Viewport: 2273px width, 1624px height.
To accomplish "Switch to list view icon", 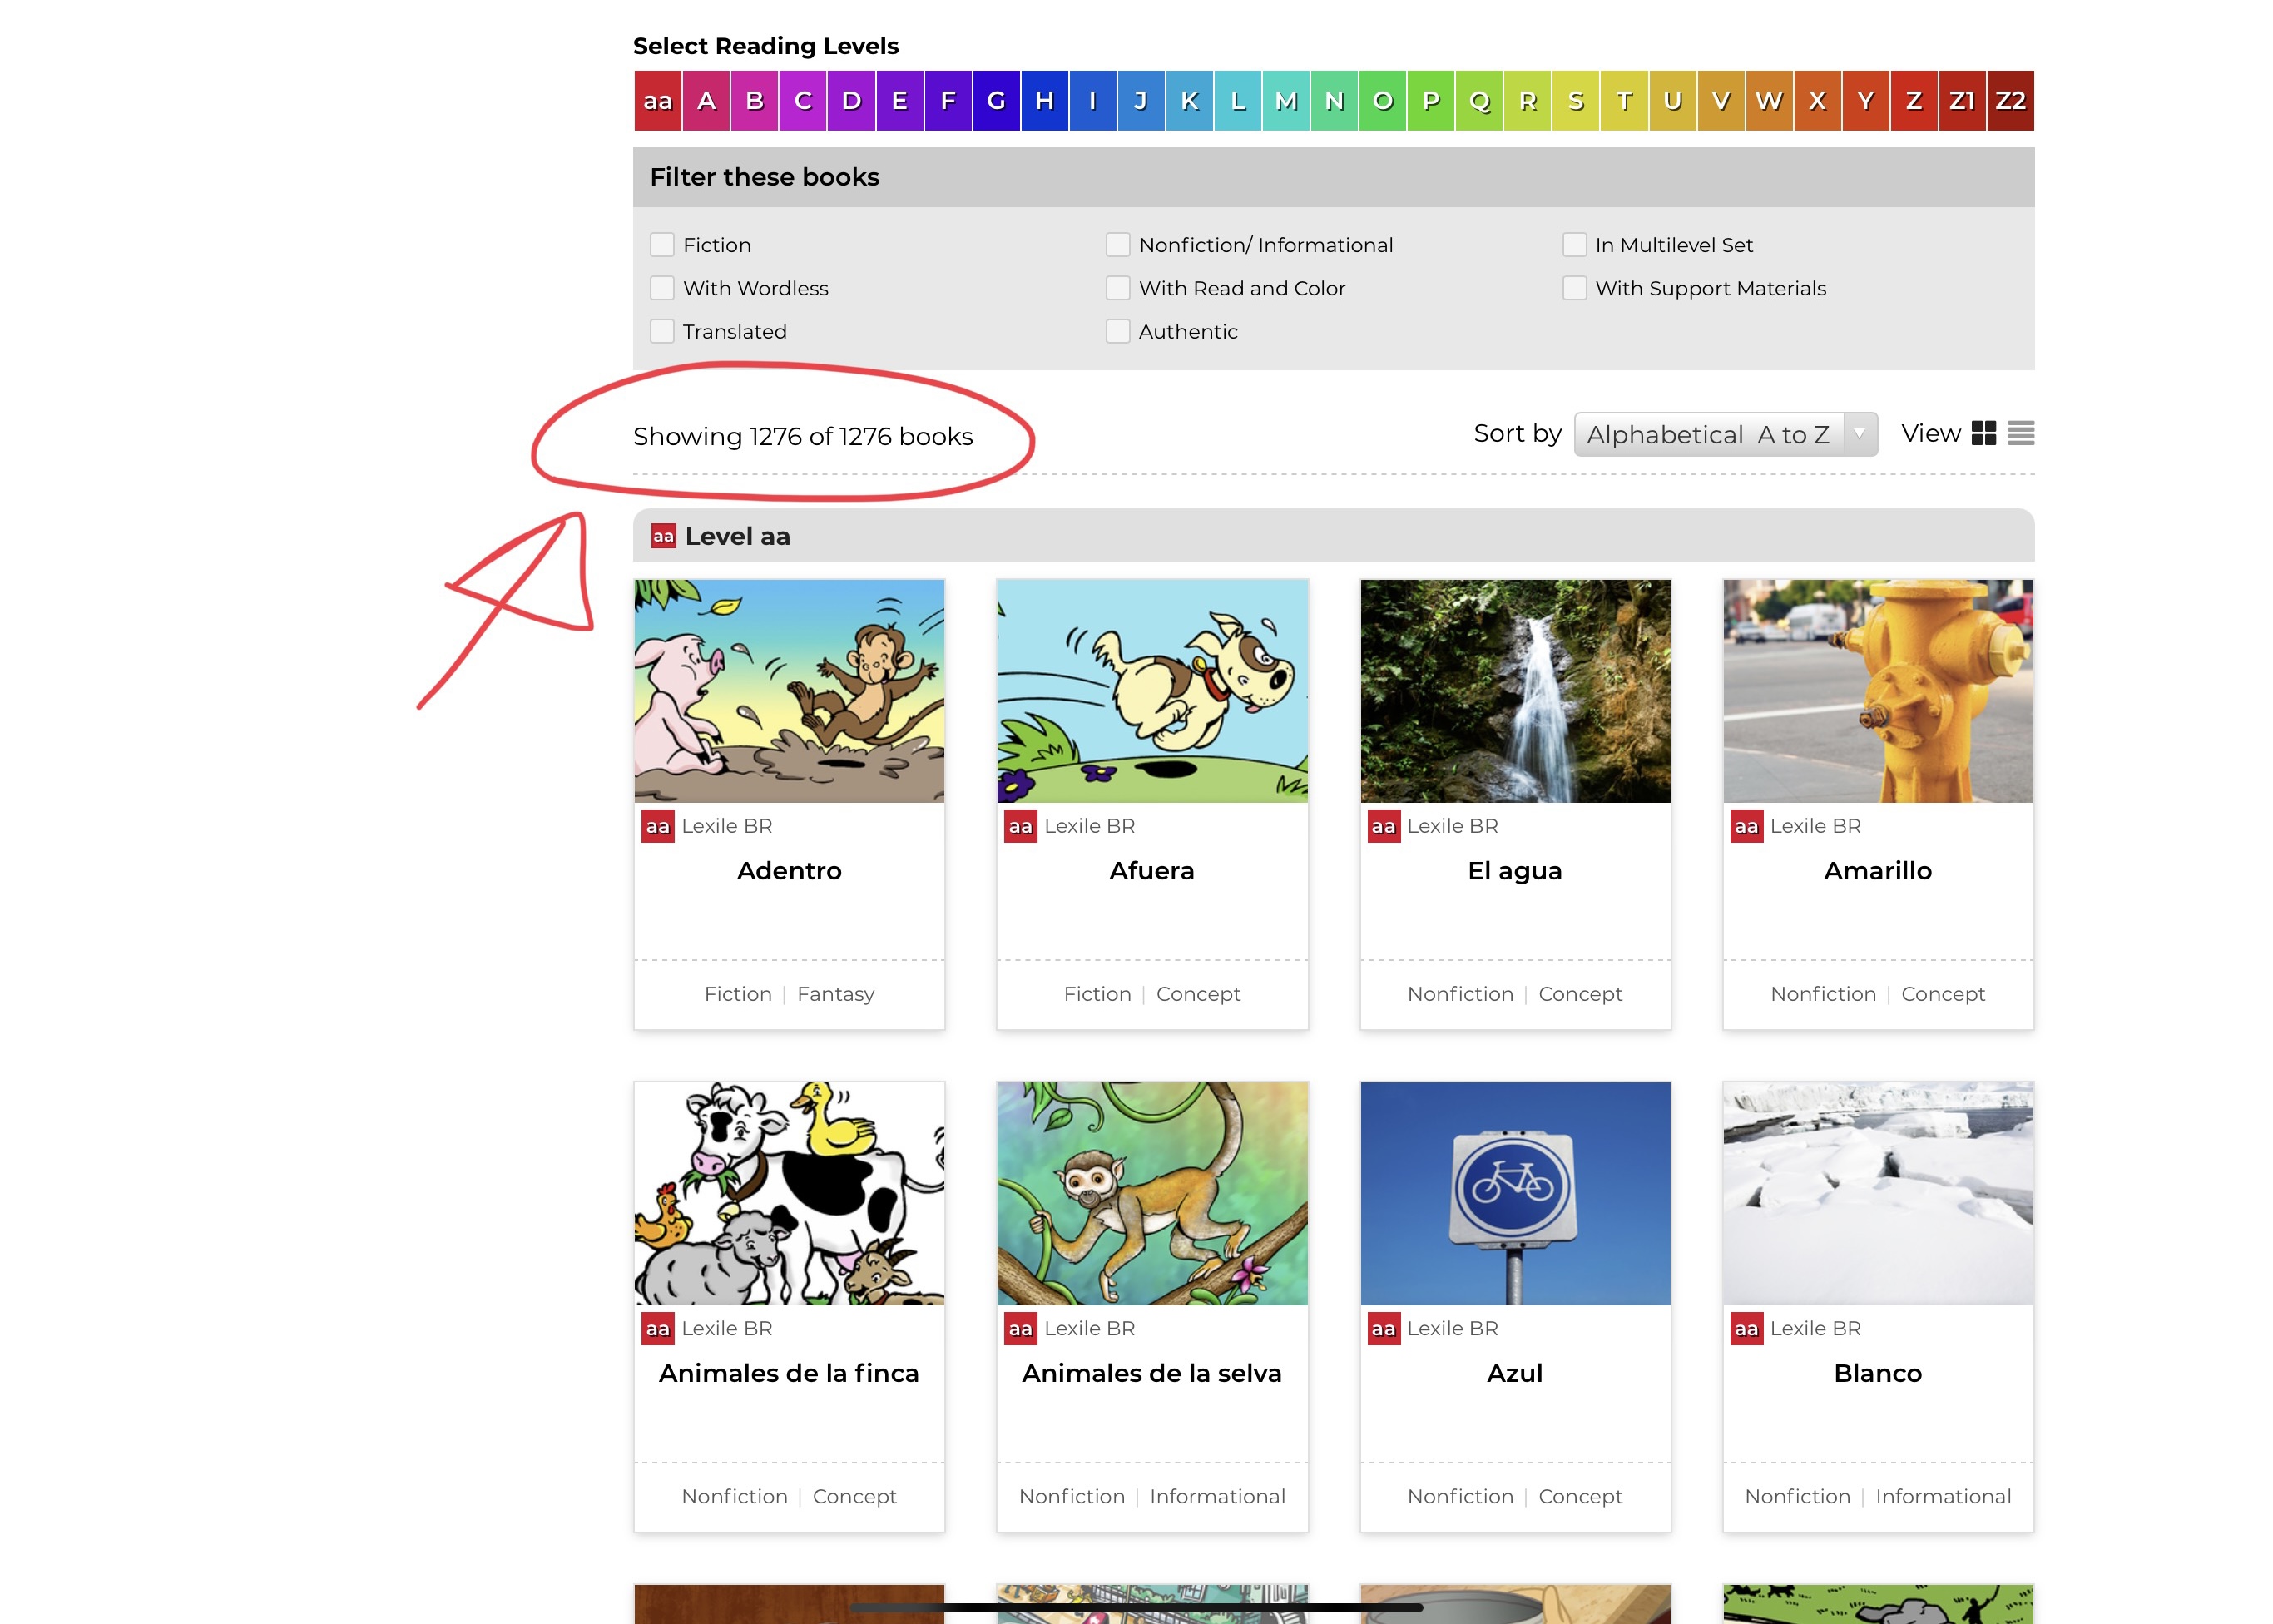I will pos(2020,433).
